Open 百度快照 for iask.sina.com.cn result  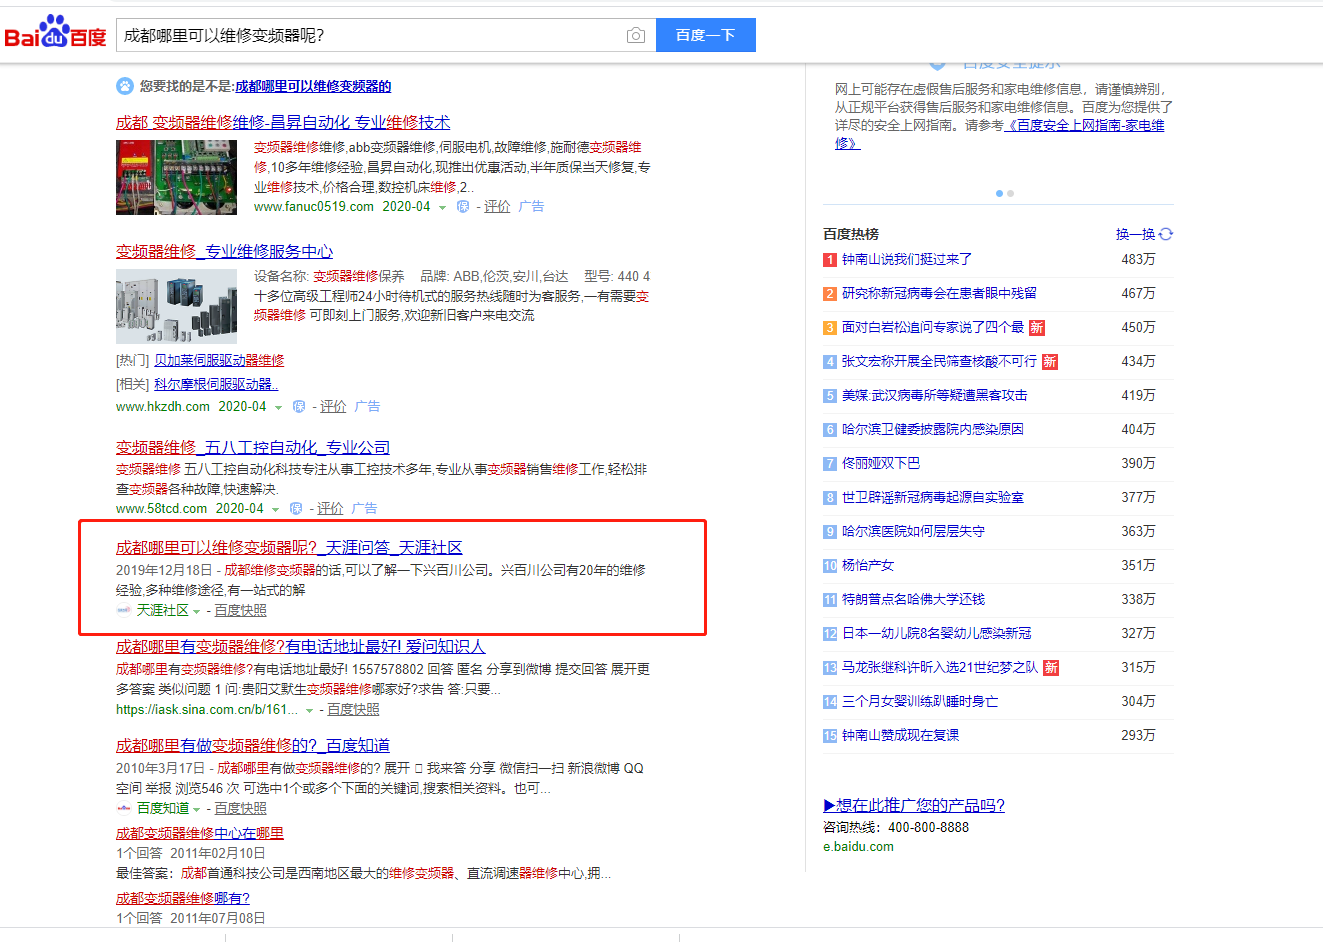353,709
